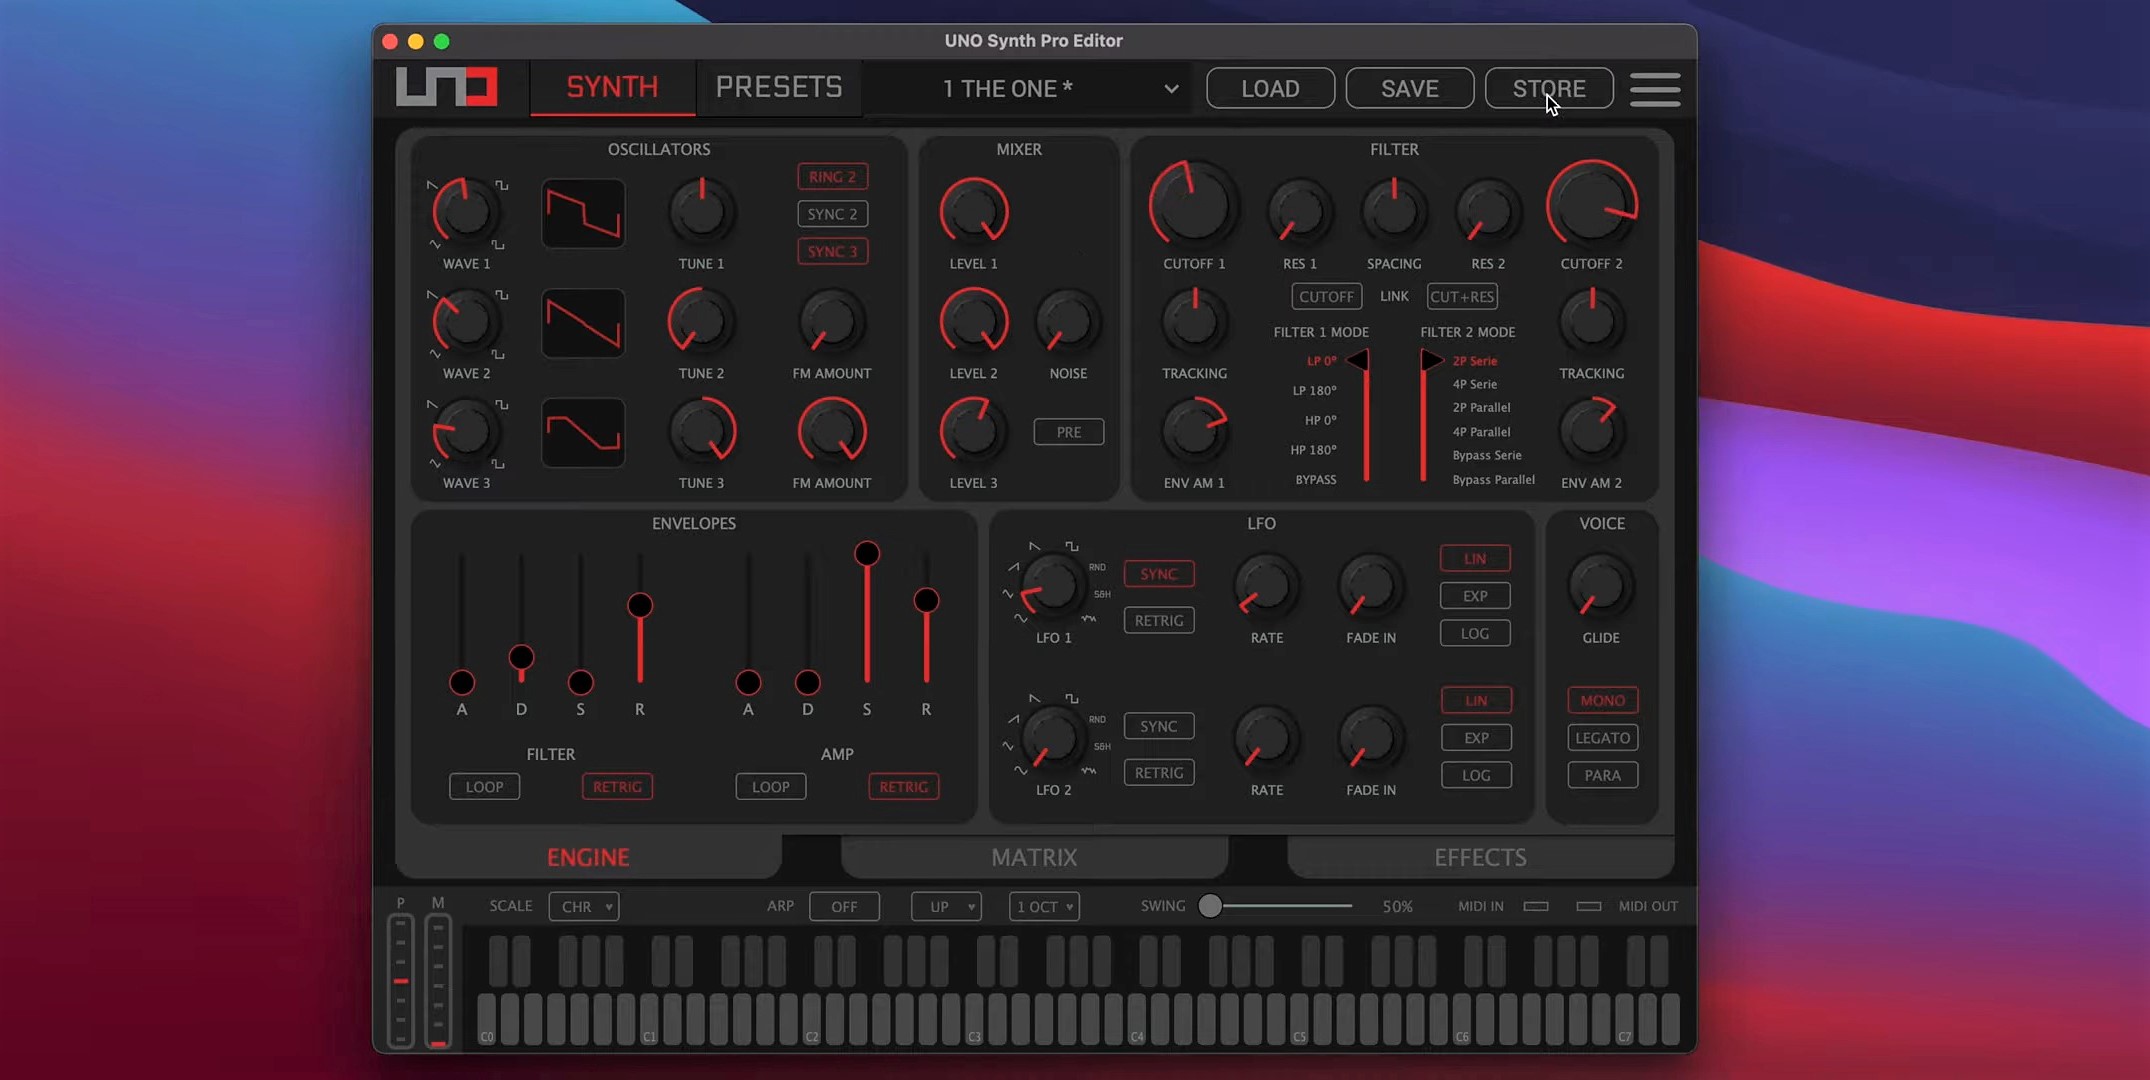Select the 4P Parallel filter 2 mode
2150x1080 pixels.
pos(1481,432)
